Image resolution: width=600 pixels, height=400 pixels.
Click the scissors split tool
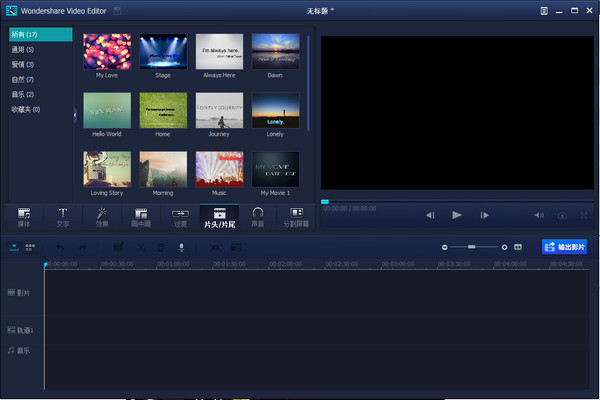click(x=141, y=247)
